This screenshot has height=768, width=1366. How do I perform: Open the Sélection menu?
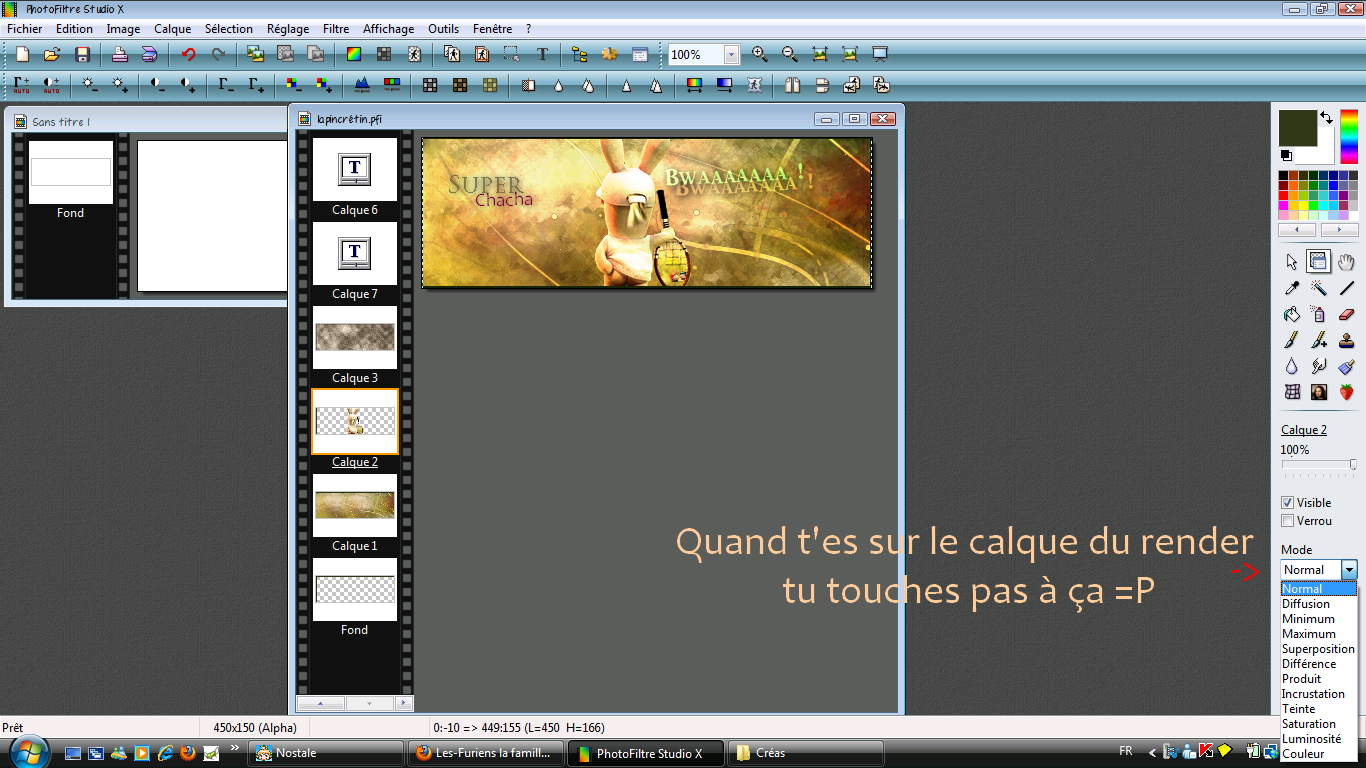229,29
